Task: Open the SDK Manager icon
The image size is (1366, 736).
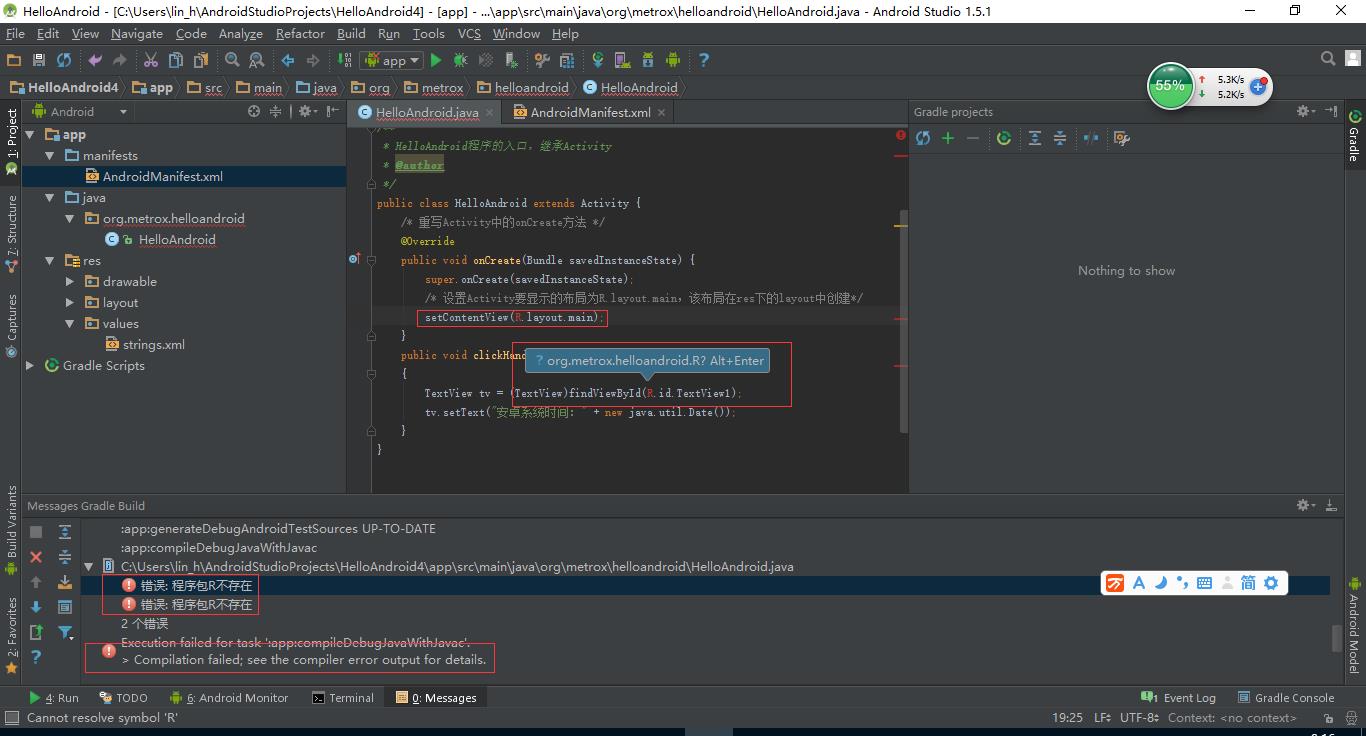Action: click(647, 60)
